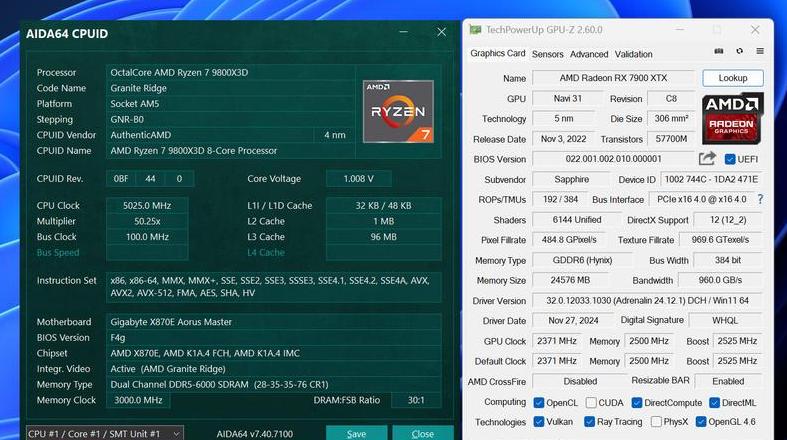This screenshot has width=787, height=440.
Task: Minimize the GPU-Z window
Action: point(680,30)
